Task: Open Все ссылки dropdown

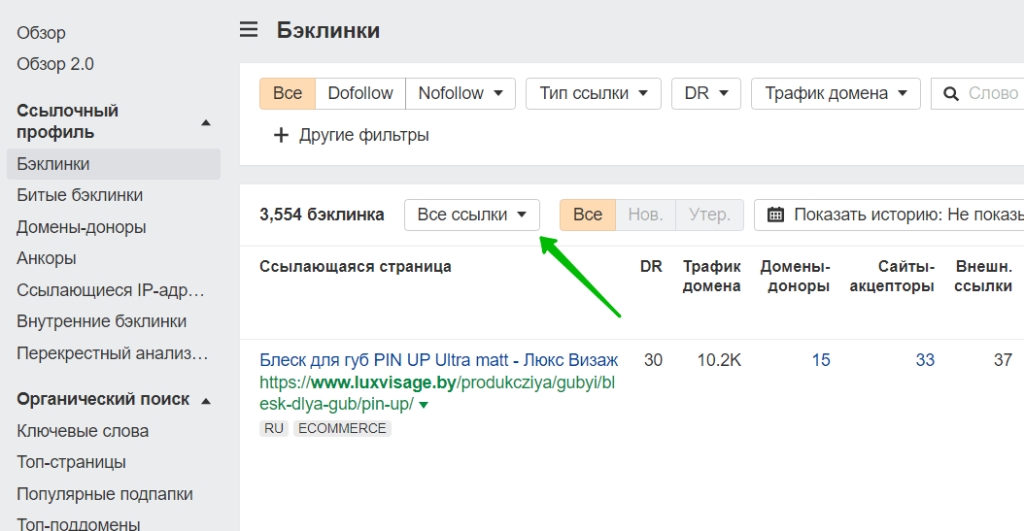Action: coord(472,215)
